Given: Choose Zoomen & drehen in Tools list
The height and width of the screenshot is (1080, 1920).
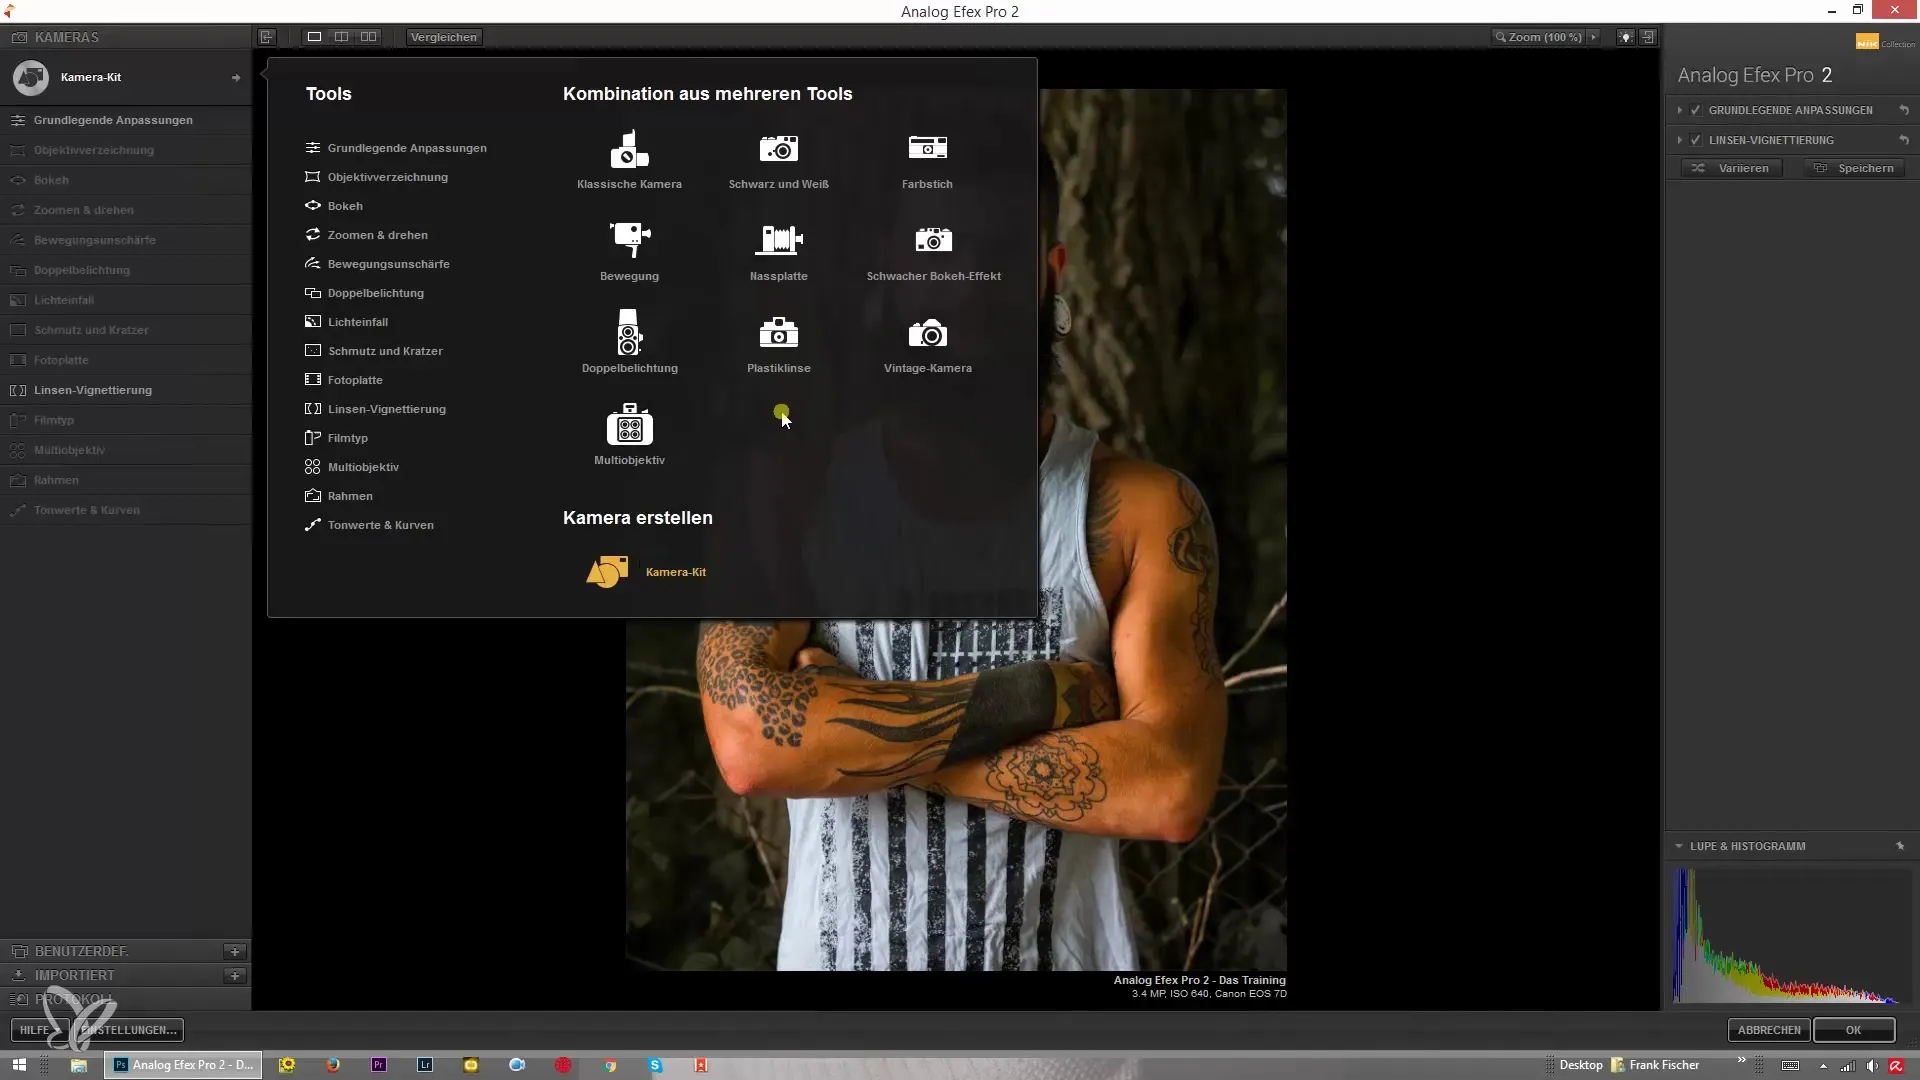Looking at the screenshot, I should tap(366, 235).
